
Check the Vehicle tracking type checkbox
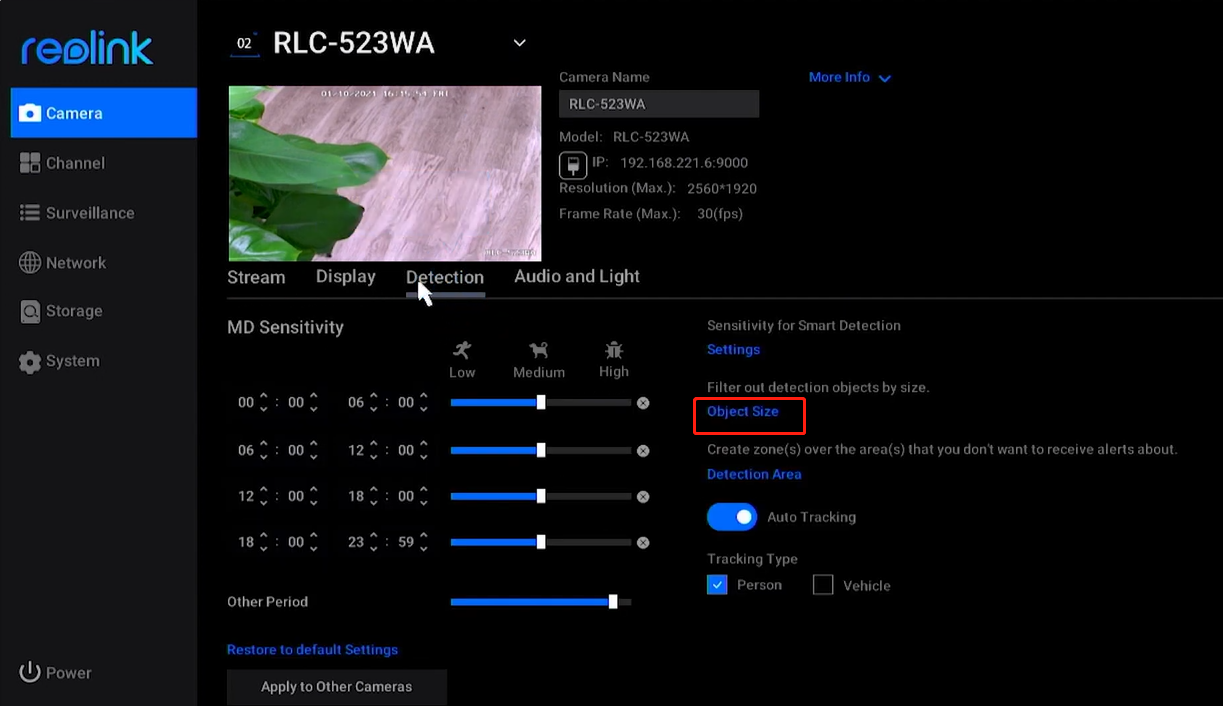pyautogui.click(x=823, y=585)
